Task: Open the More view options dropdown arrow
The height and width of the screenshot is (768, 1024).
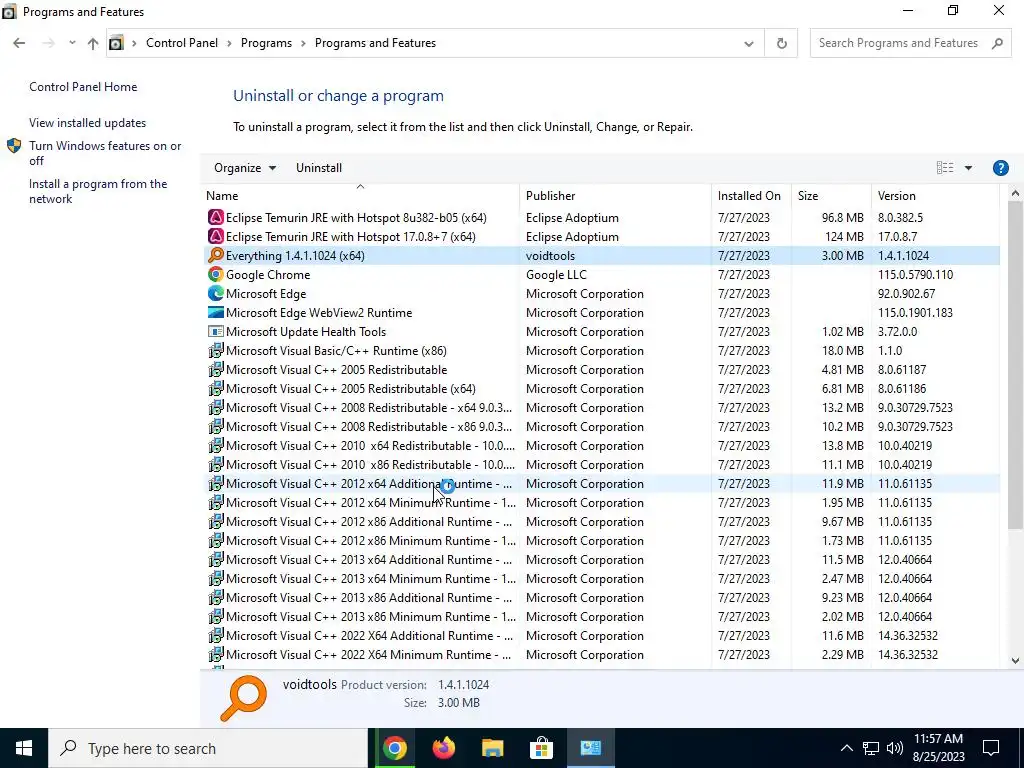Action: point(968,168)
